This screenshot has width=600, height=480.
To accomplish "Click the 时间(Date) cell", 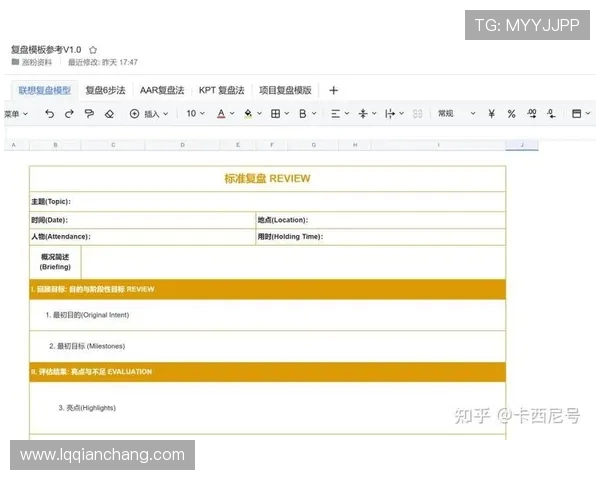I will pyautogui.click(x=142, y=220).
